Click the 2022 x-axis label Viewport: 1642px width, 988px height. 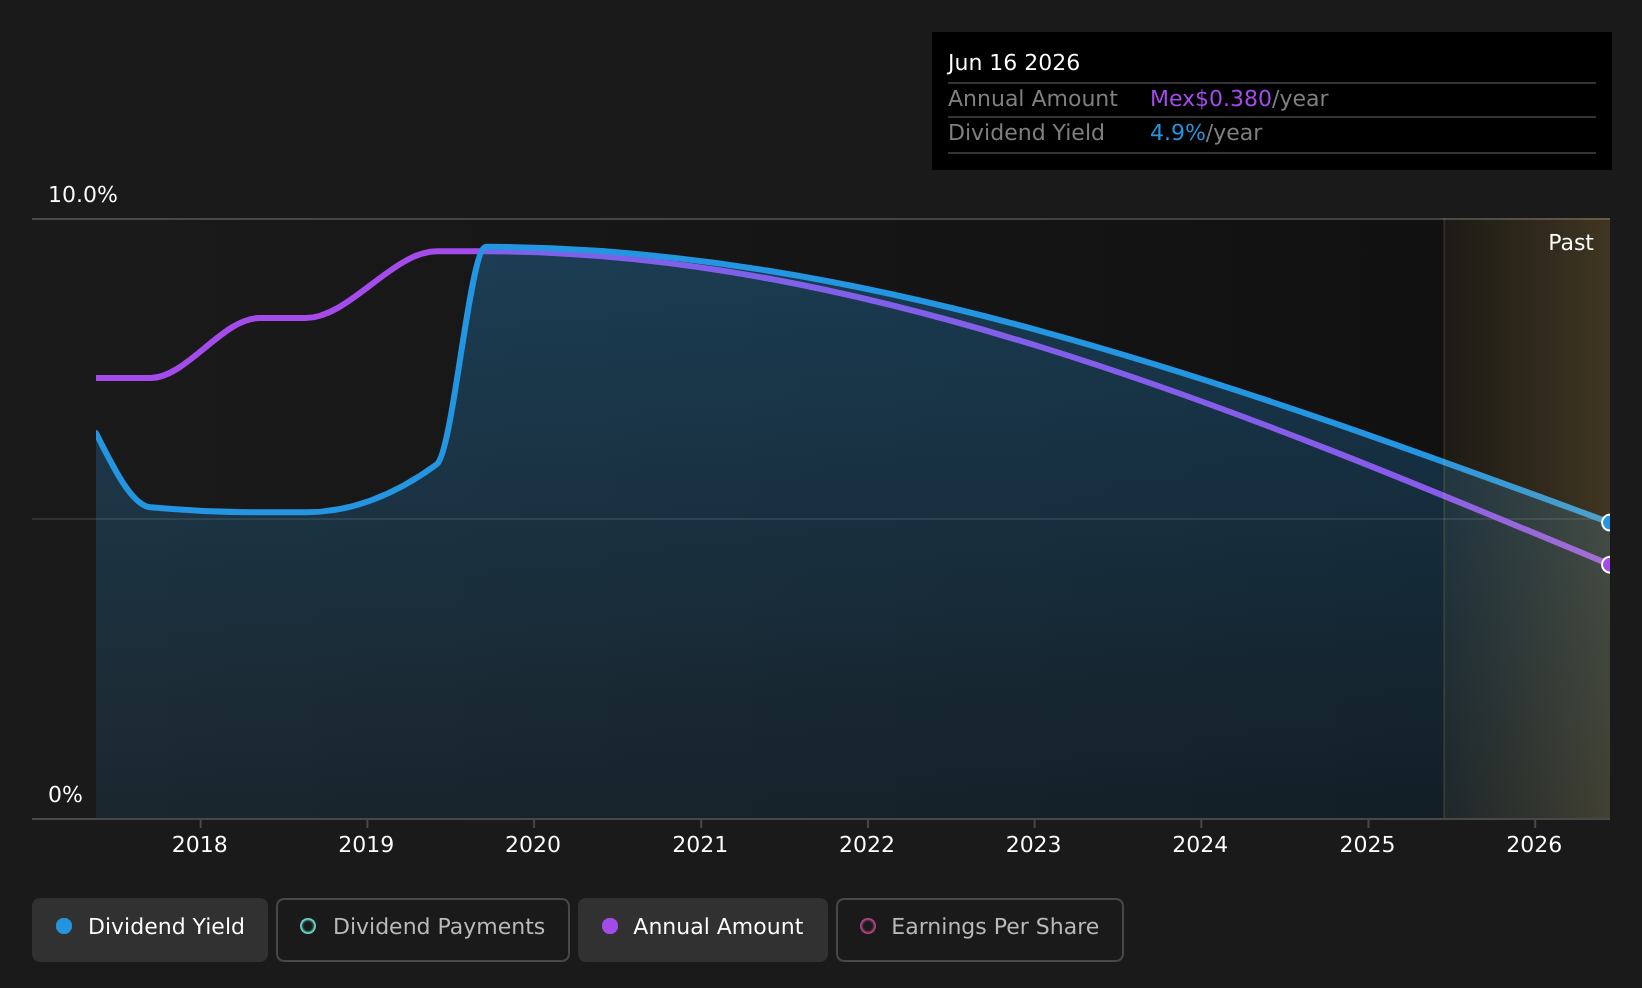click(867, 845)
